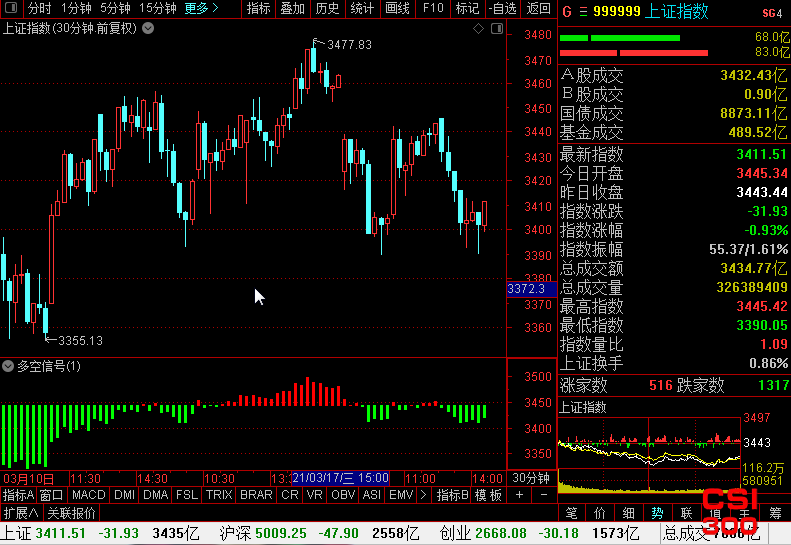Viewport: 791px width, 545px height.
Task: Select the 15分钟 period
Action: (x=157, y=8)
